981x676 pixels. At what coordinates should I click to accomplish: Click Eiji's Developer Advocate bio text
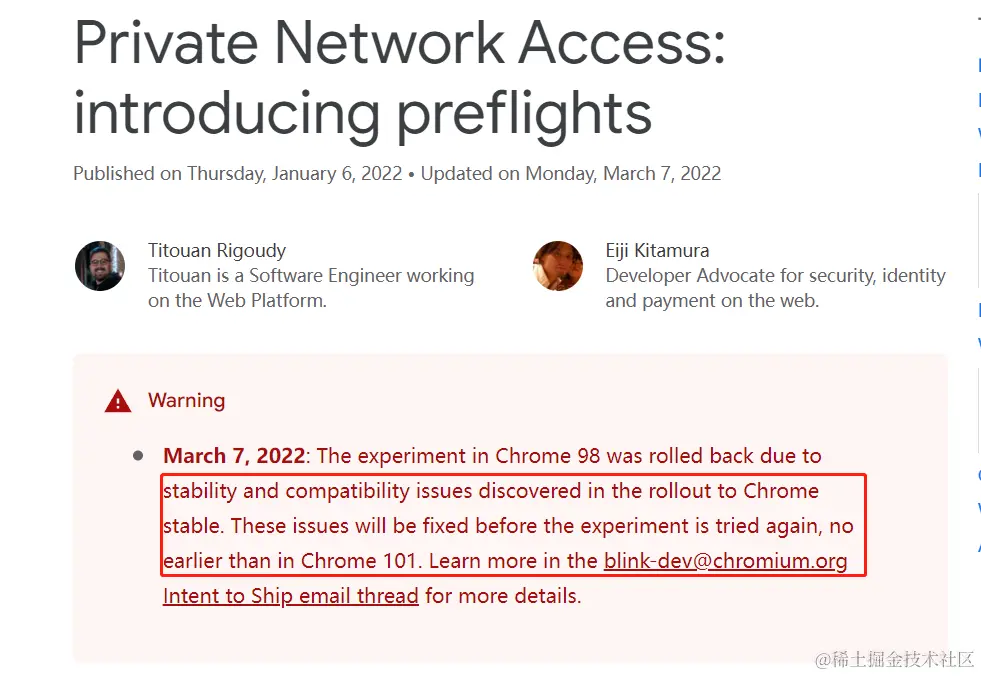click(775, 288)
